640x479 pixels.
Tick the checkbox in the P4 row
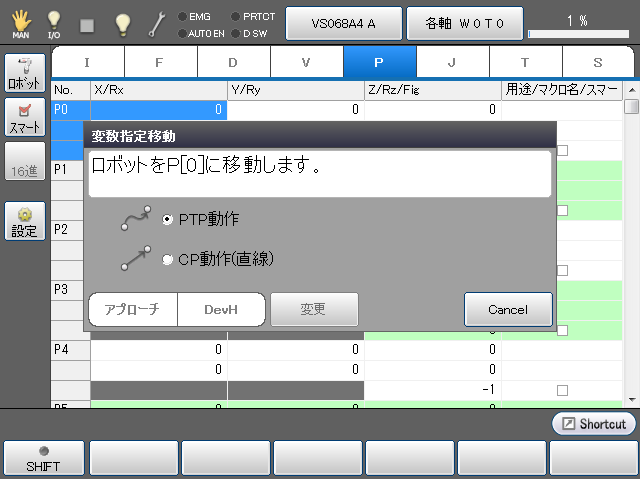coord(562,390)
